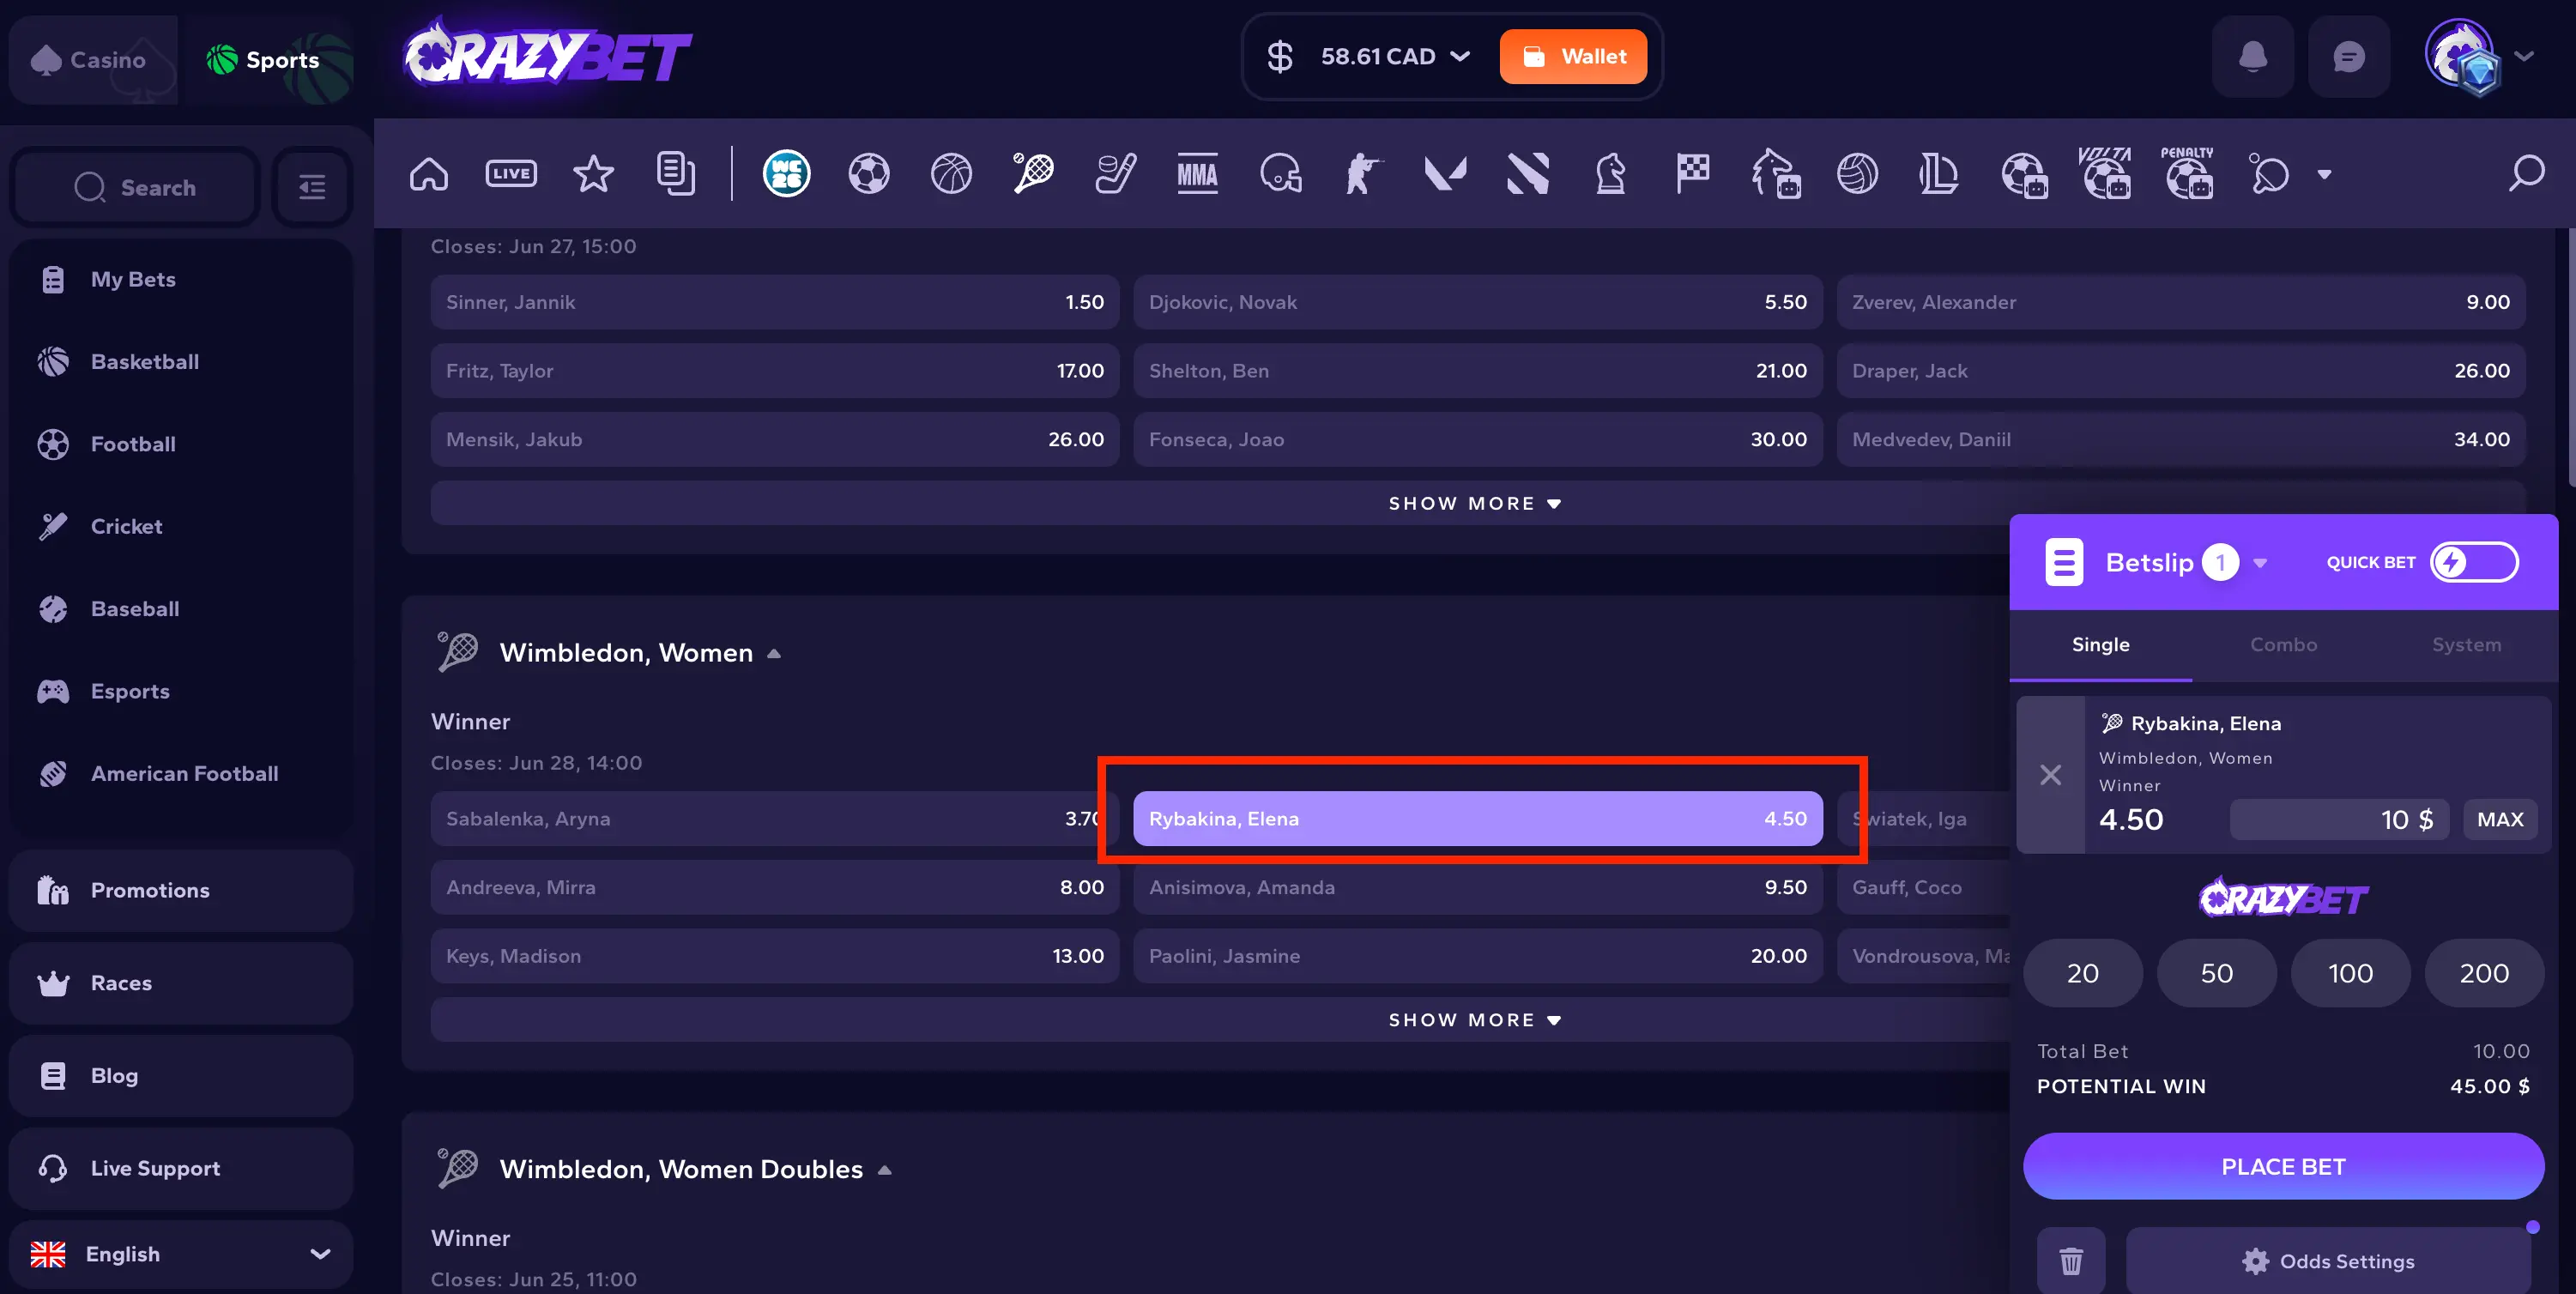Open My Bets in sidebar

pos(181,279)
